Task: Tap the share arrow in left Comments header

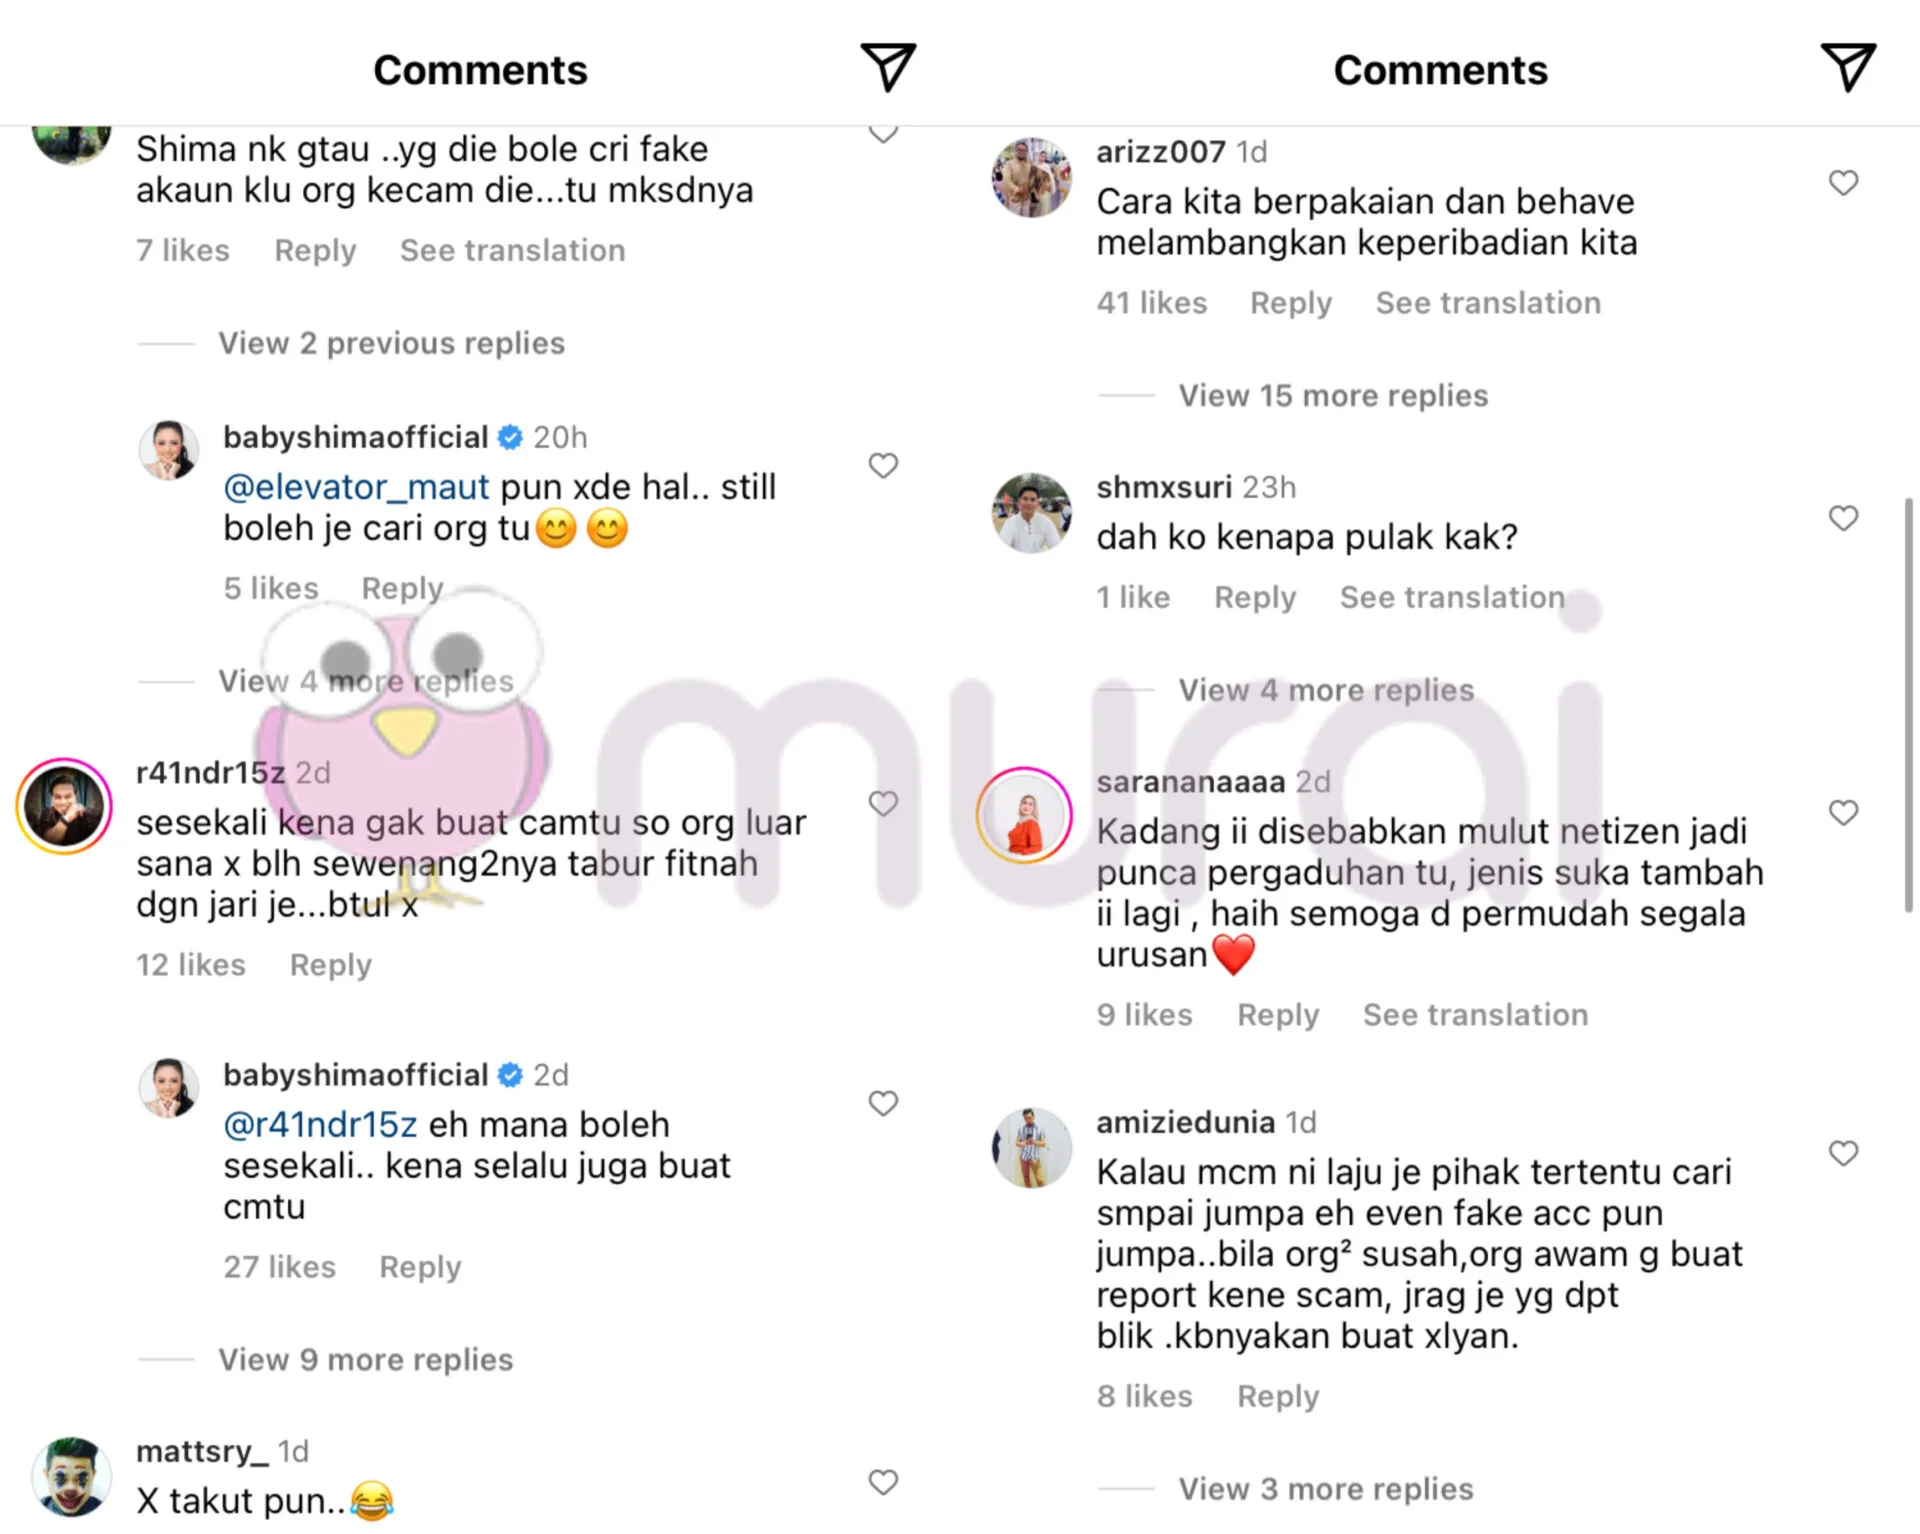Action: [x=888, y=68]
